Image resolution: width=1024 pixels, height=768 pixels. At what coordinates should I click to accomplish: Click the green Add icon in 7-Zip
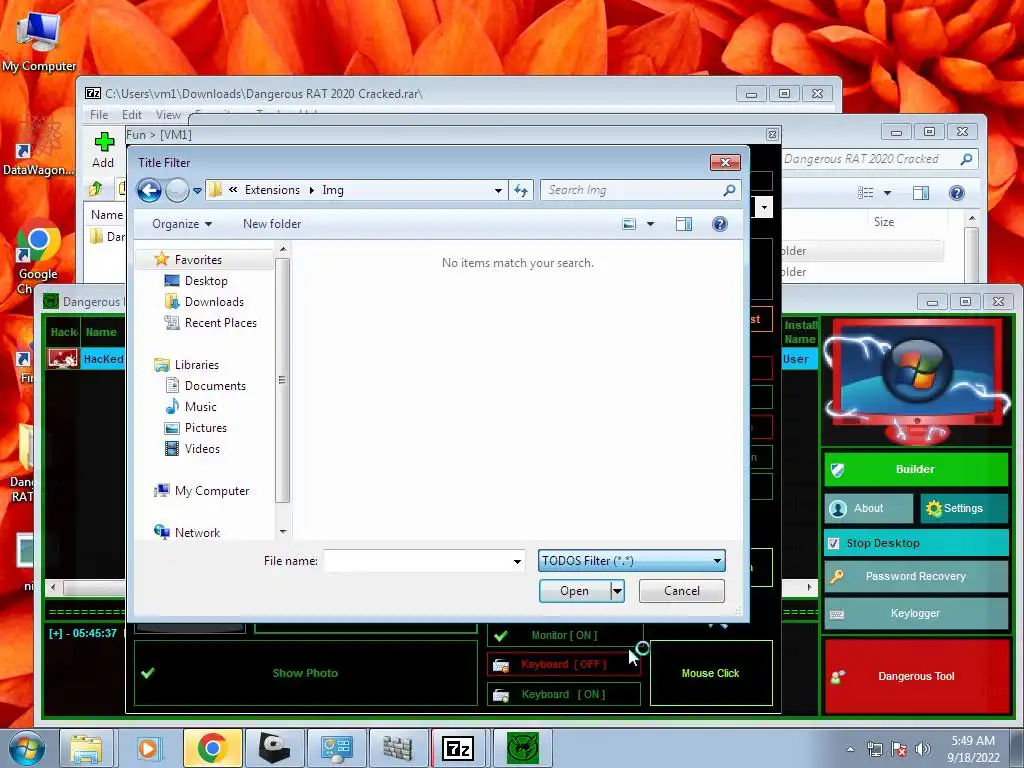point(104,142)
